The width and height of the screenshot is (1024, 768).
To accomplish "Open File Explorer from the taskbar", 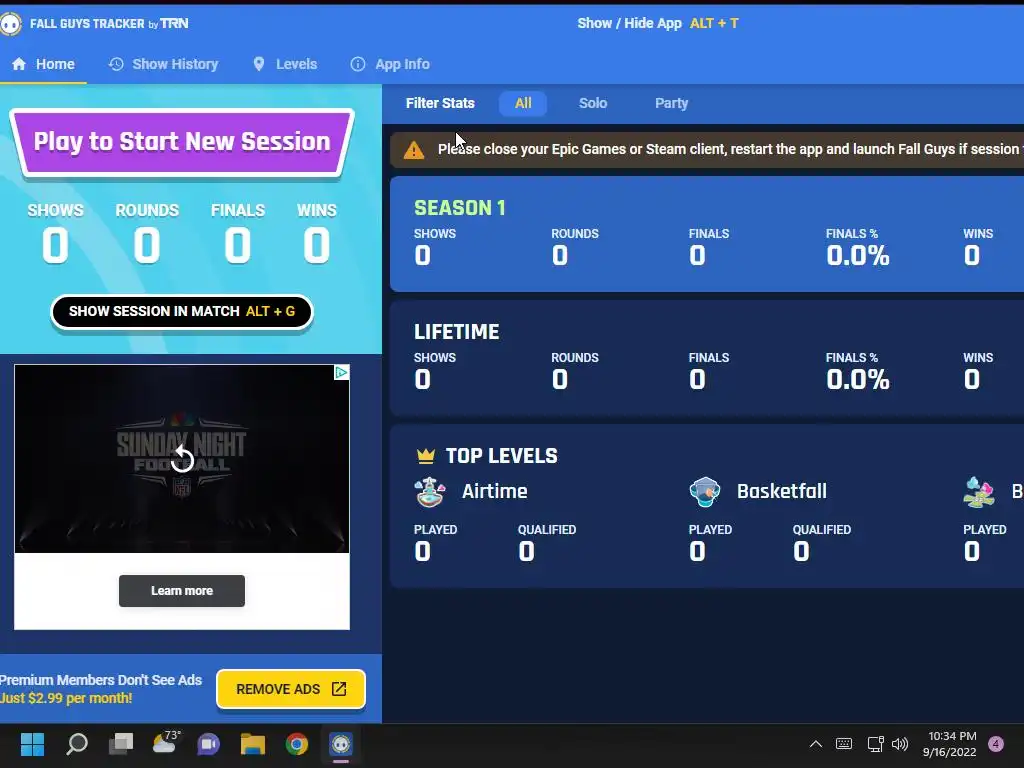I will coord(253,744).
